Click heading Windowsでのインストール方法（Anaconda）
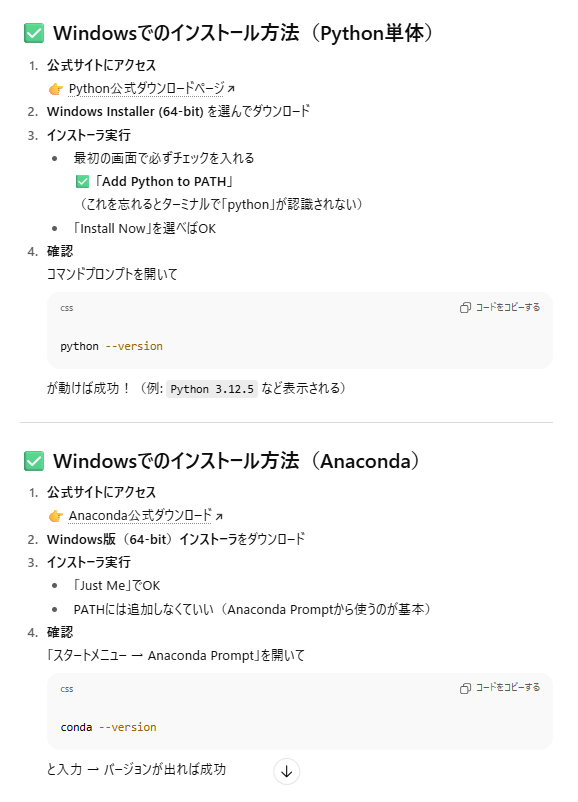This screenshot has height=802, width=578. click(237, 461)
